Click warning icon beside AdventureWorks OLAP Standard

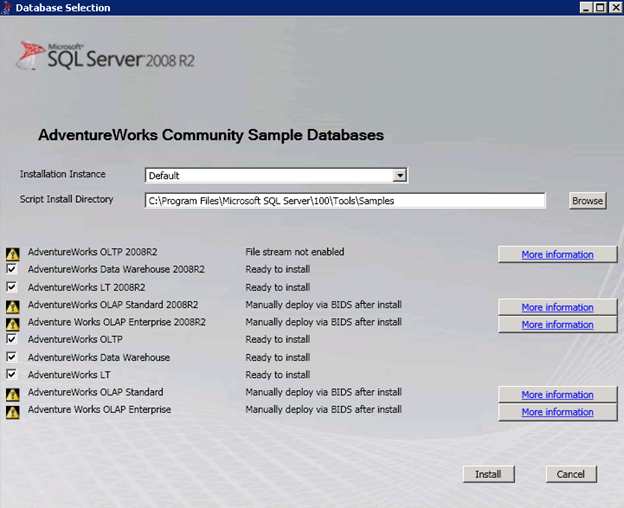(12, 394)
